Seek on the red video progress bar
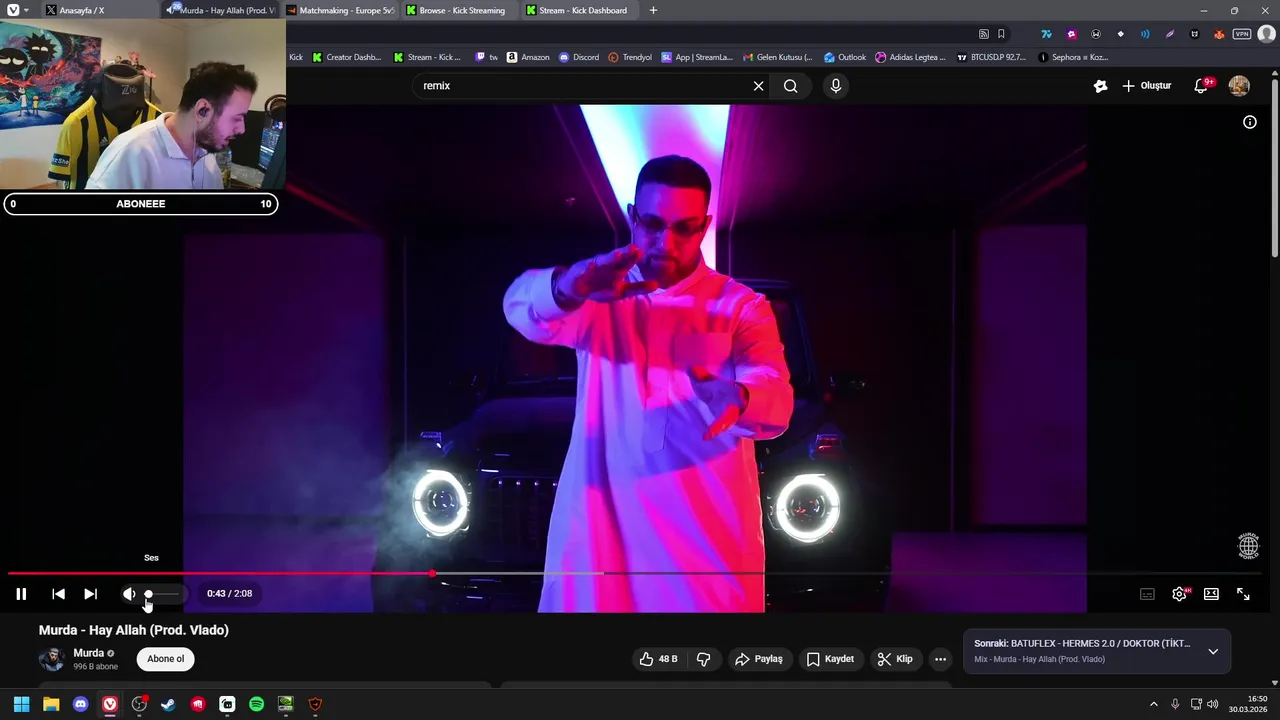 coord(220,573)
